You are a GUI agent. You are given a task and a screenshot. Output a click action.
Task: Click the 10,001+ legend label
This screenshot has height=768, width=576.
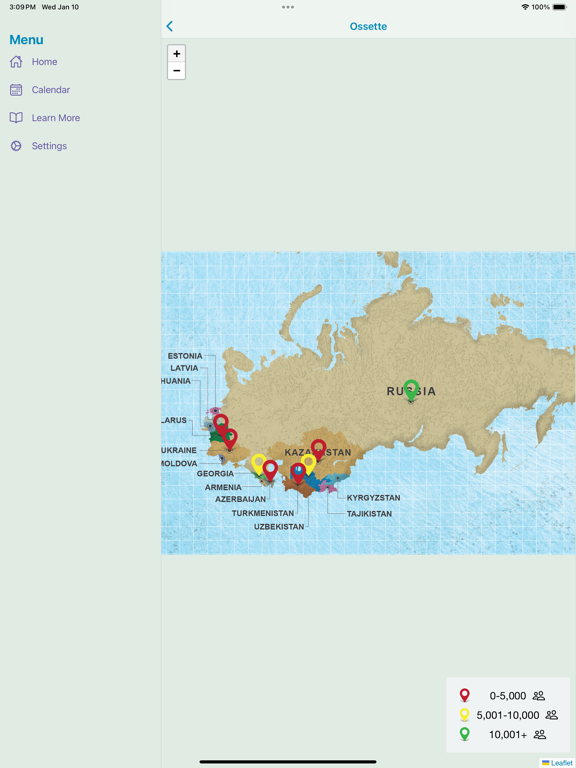(508, 735)
